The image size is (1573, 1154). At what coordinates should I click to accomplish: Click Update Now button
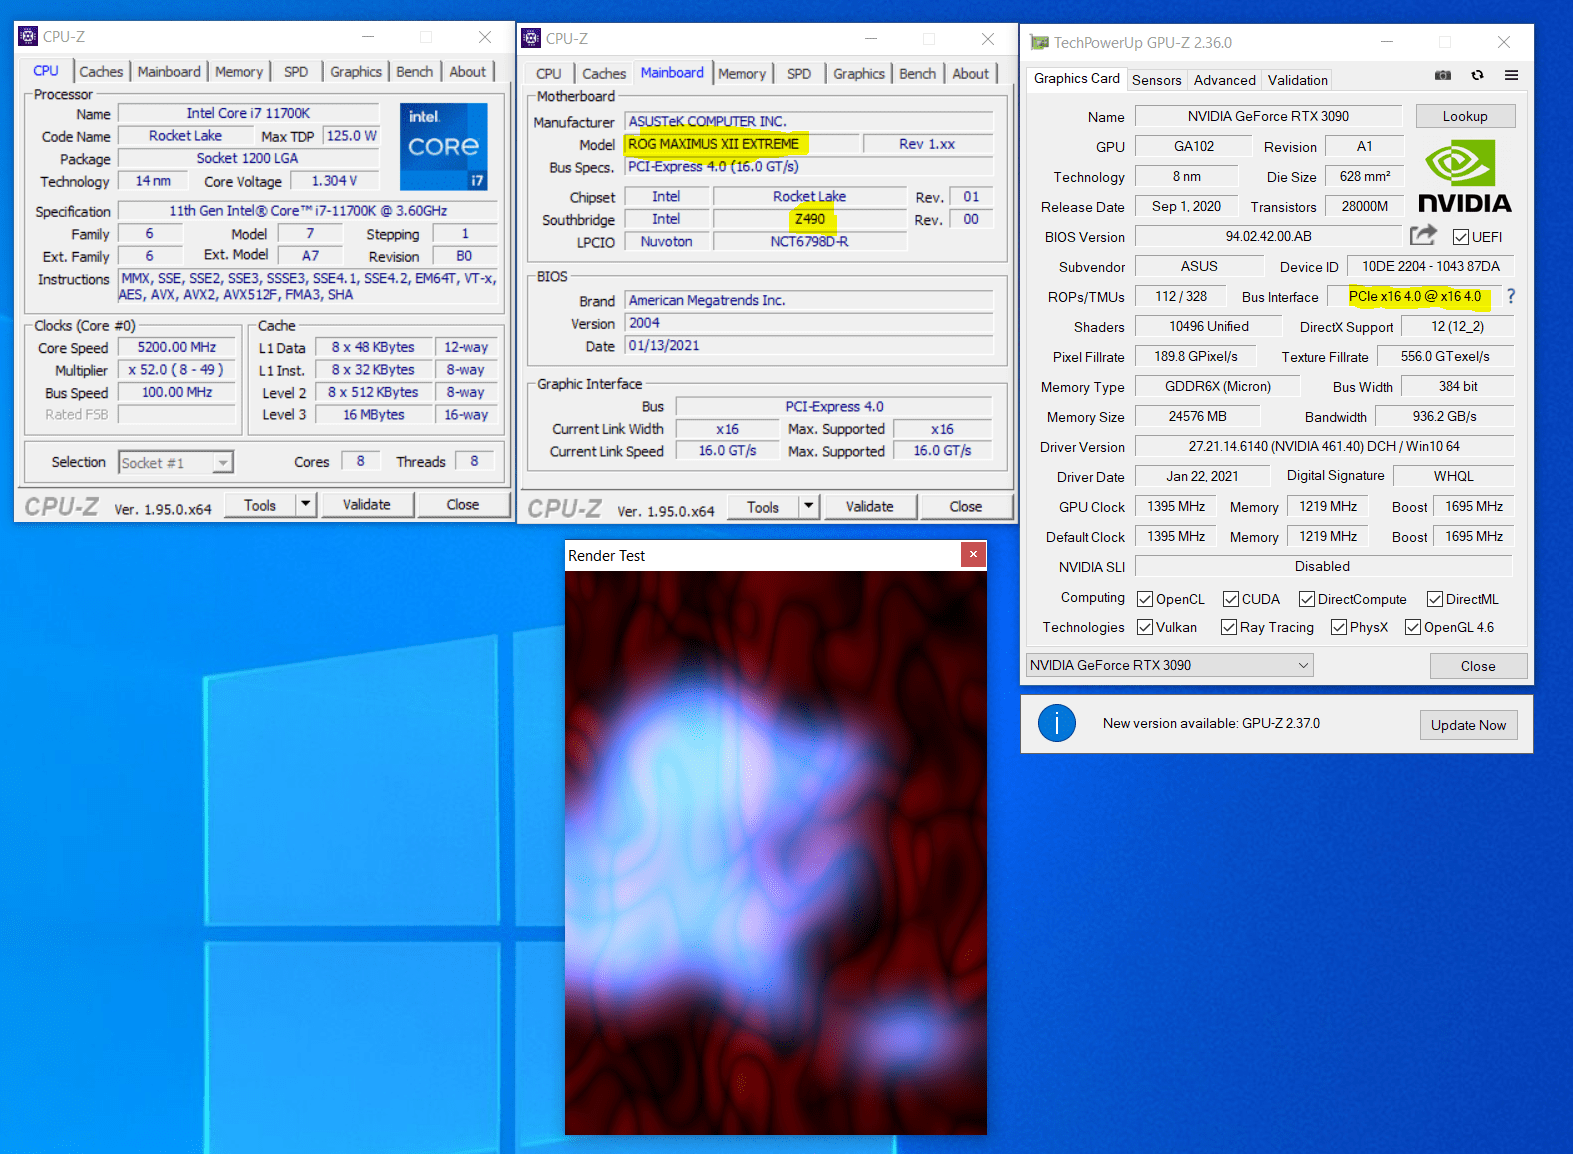point(1468,725)
